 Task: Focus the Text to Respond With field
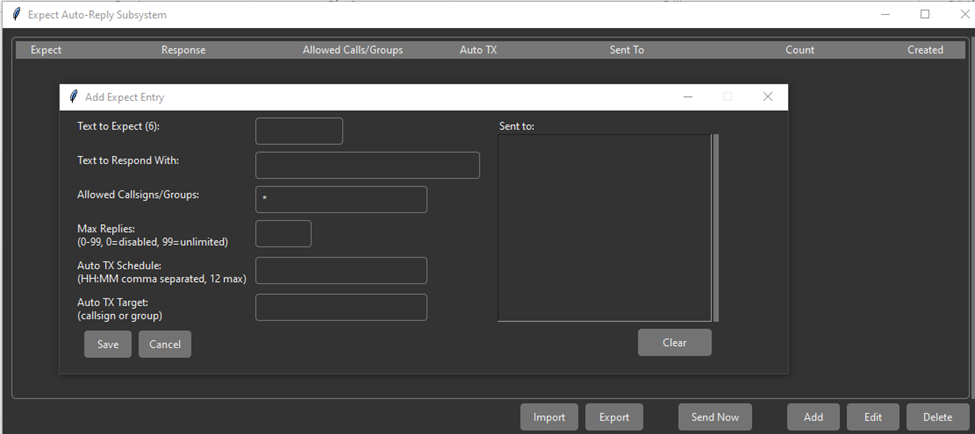coord(367,165)
